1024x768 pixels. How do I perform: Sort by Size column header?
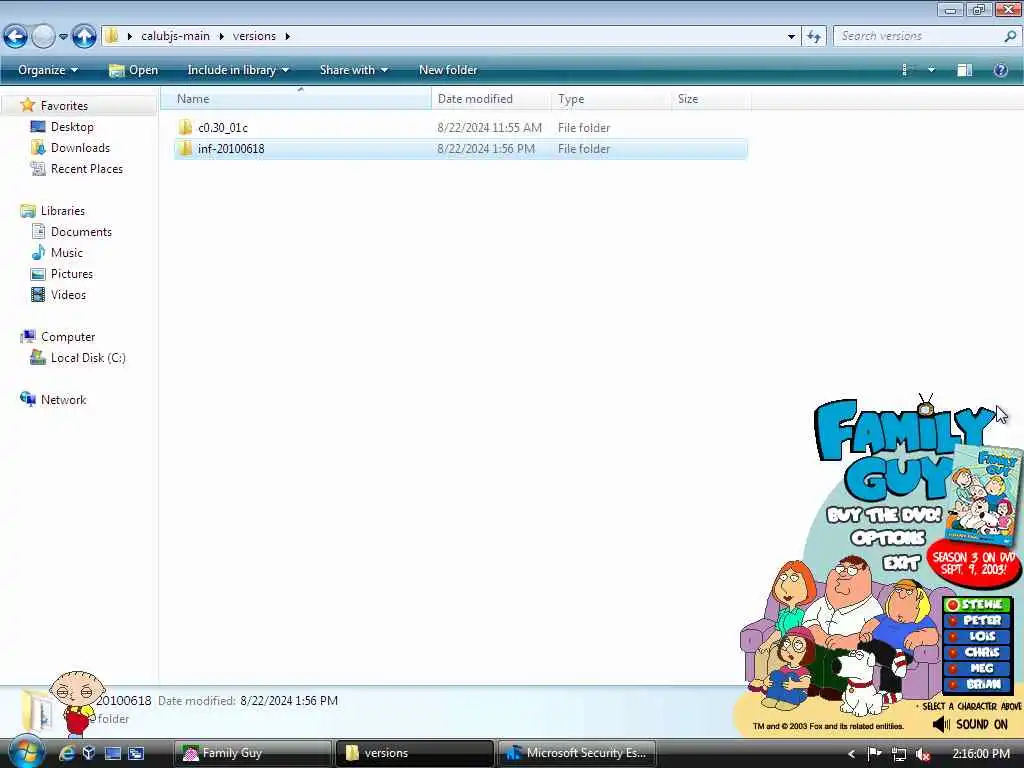(711, 99)
